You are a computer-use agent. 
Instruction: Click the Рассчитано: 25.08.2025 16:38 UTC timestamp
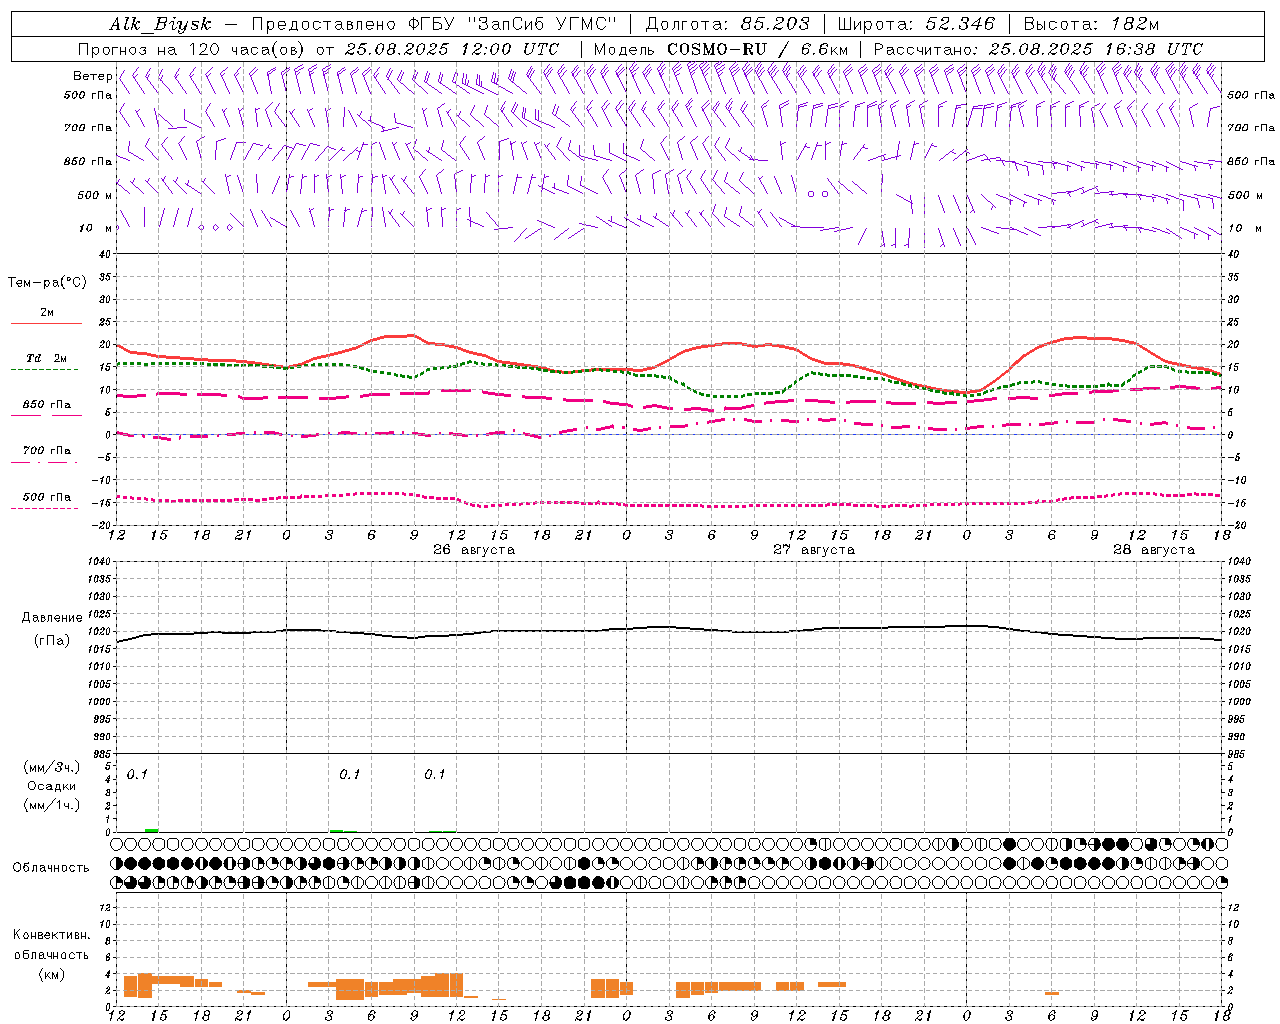tap(1038, 49)
